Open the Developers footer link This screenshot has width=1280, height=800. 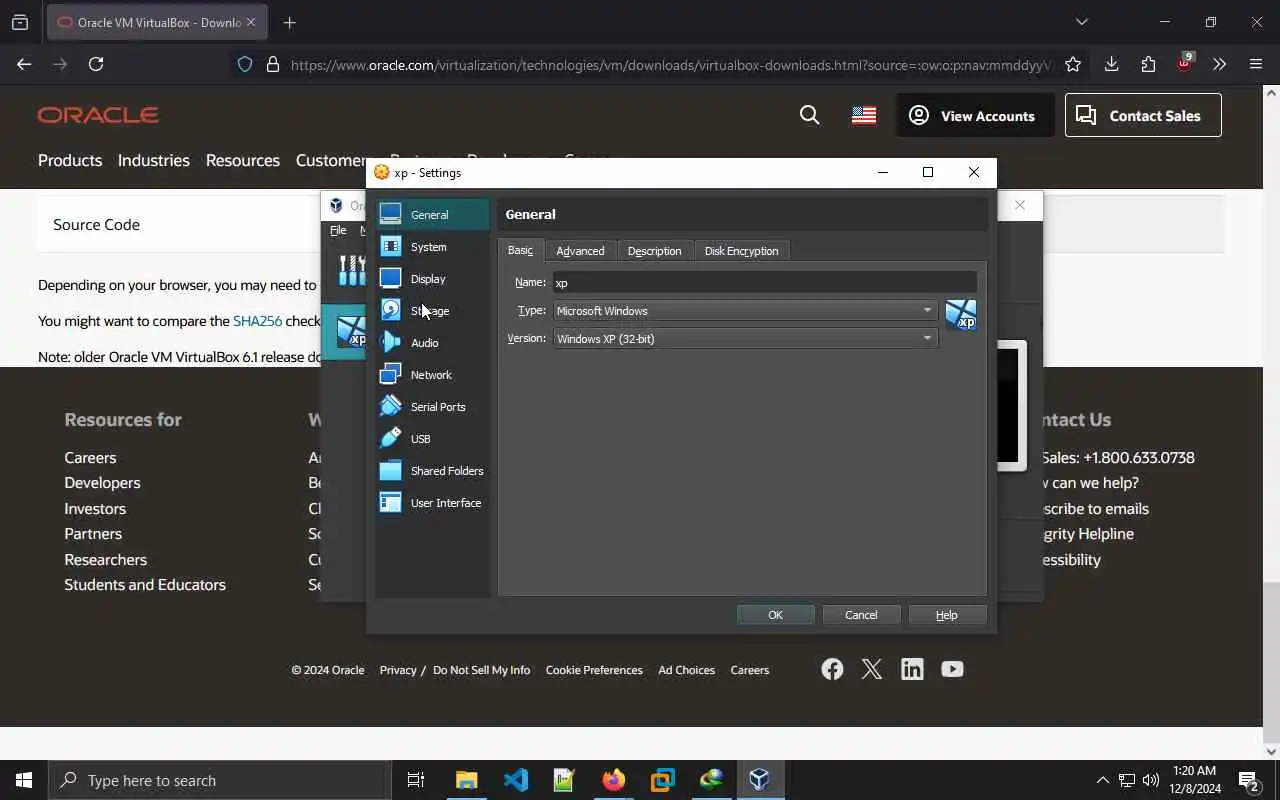(102, 483)
